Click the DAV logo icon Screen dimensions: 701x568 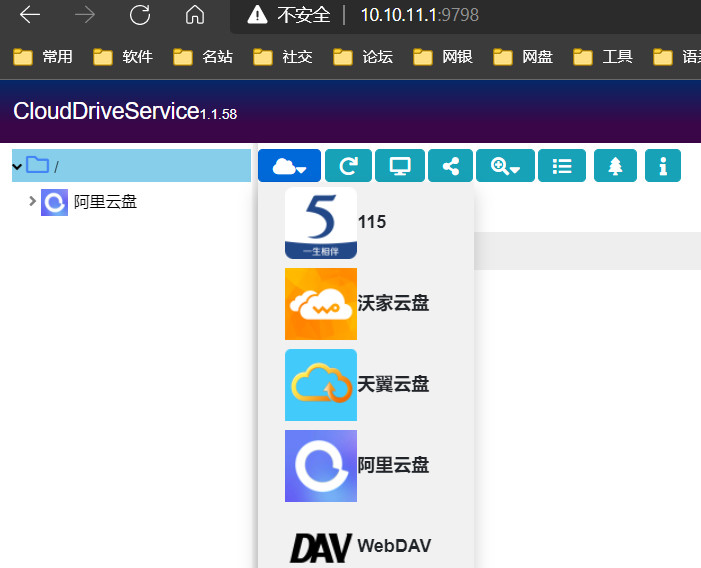click(x=321, y=547)
